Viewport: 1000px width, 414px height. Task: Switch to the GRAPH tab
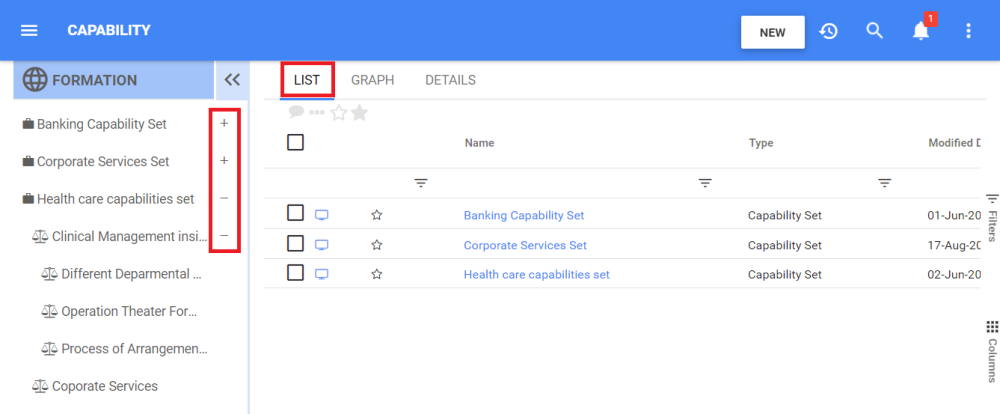(x=372, y=80)
